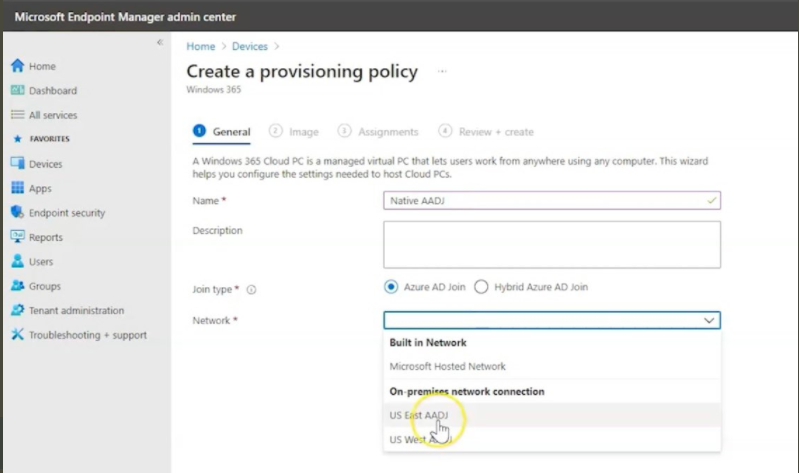
Task: Choose Microsoft Hosted Network option
Action: coord(552,366)
